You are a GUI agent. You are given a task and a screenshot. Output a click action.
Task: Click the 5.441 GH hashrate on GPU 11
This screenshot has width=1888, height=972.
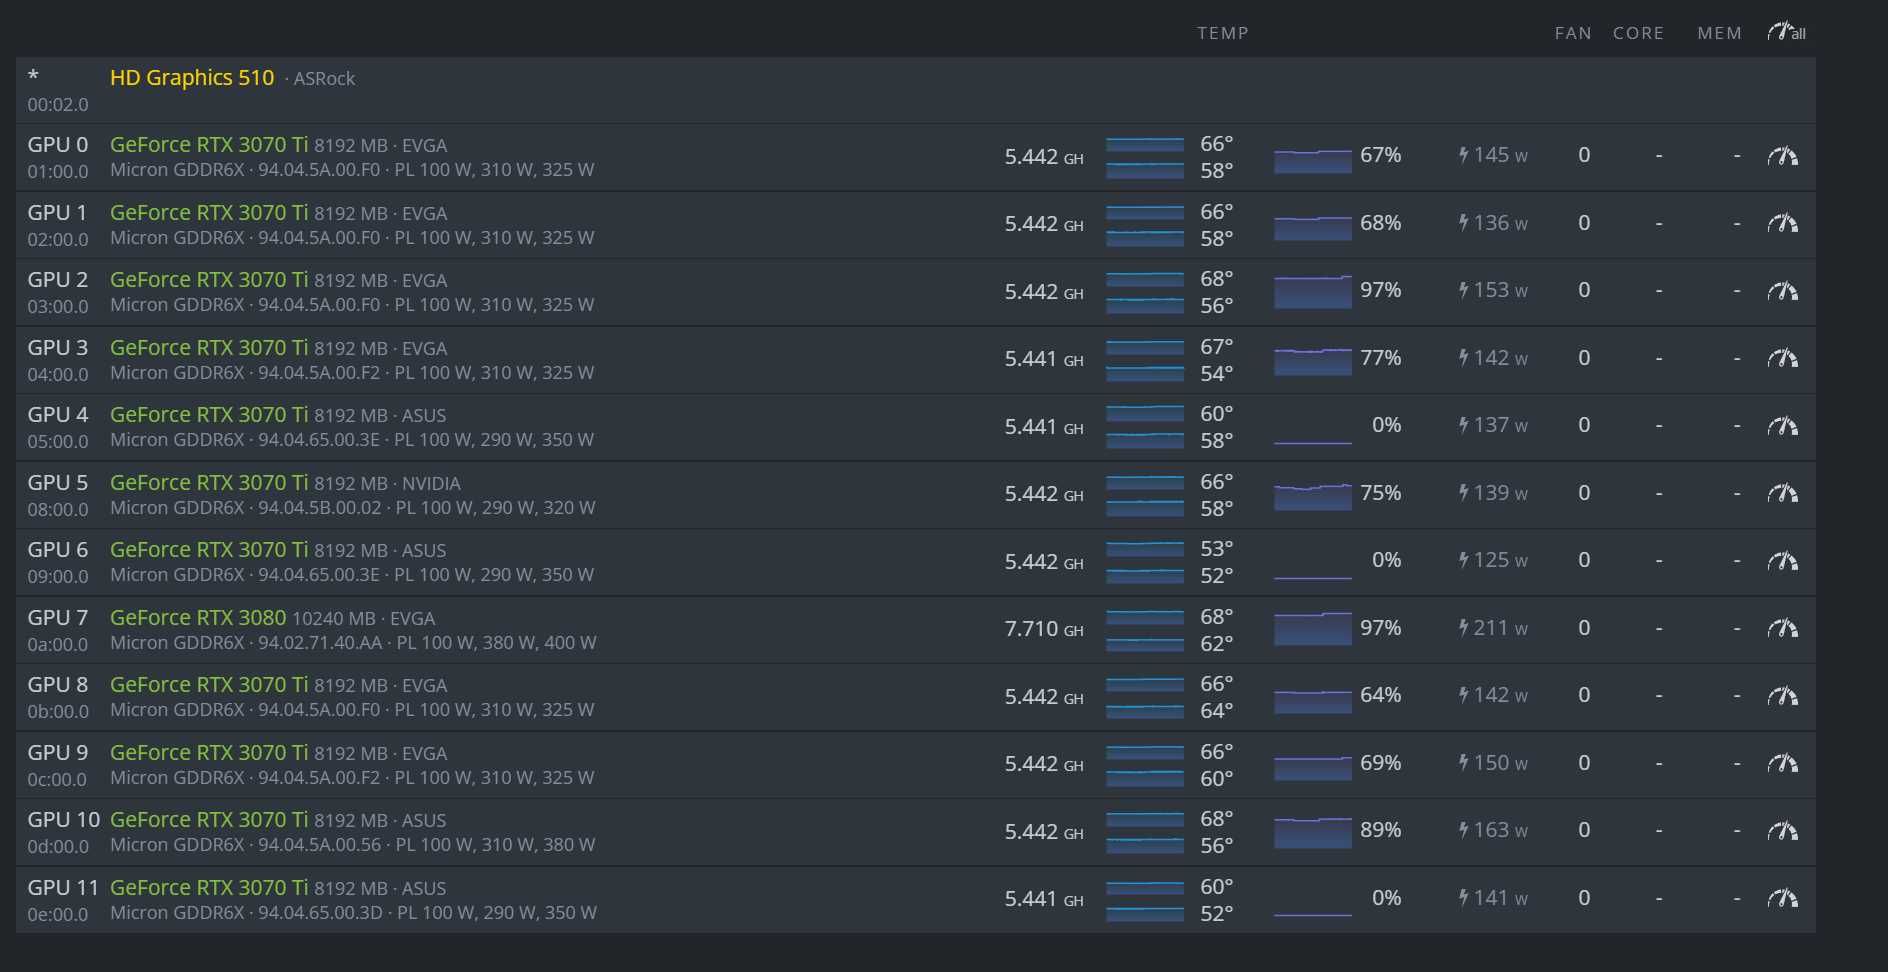point(1044,899)
